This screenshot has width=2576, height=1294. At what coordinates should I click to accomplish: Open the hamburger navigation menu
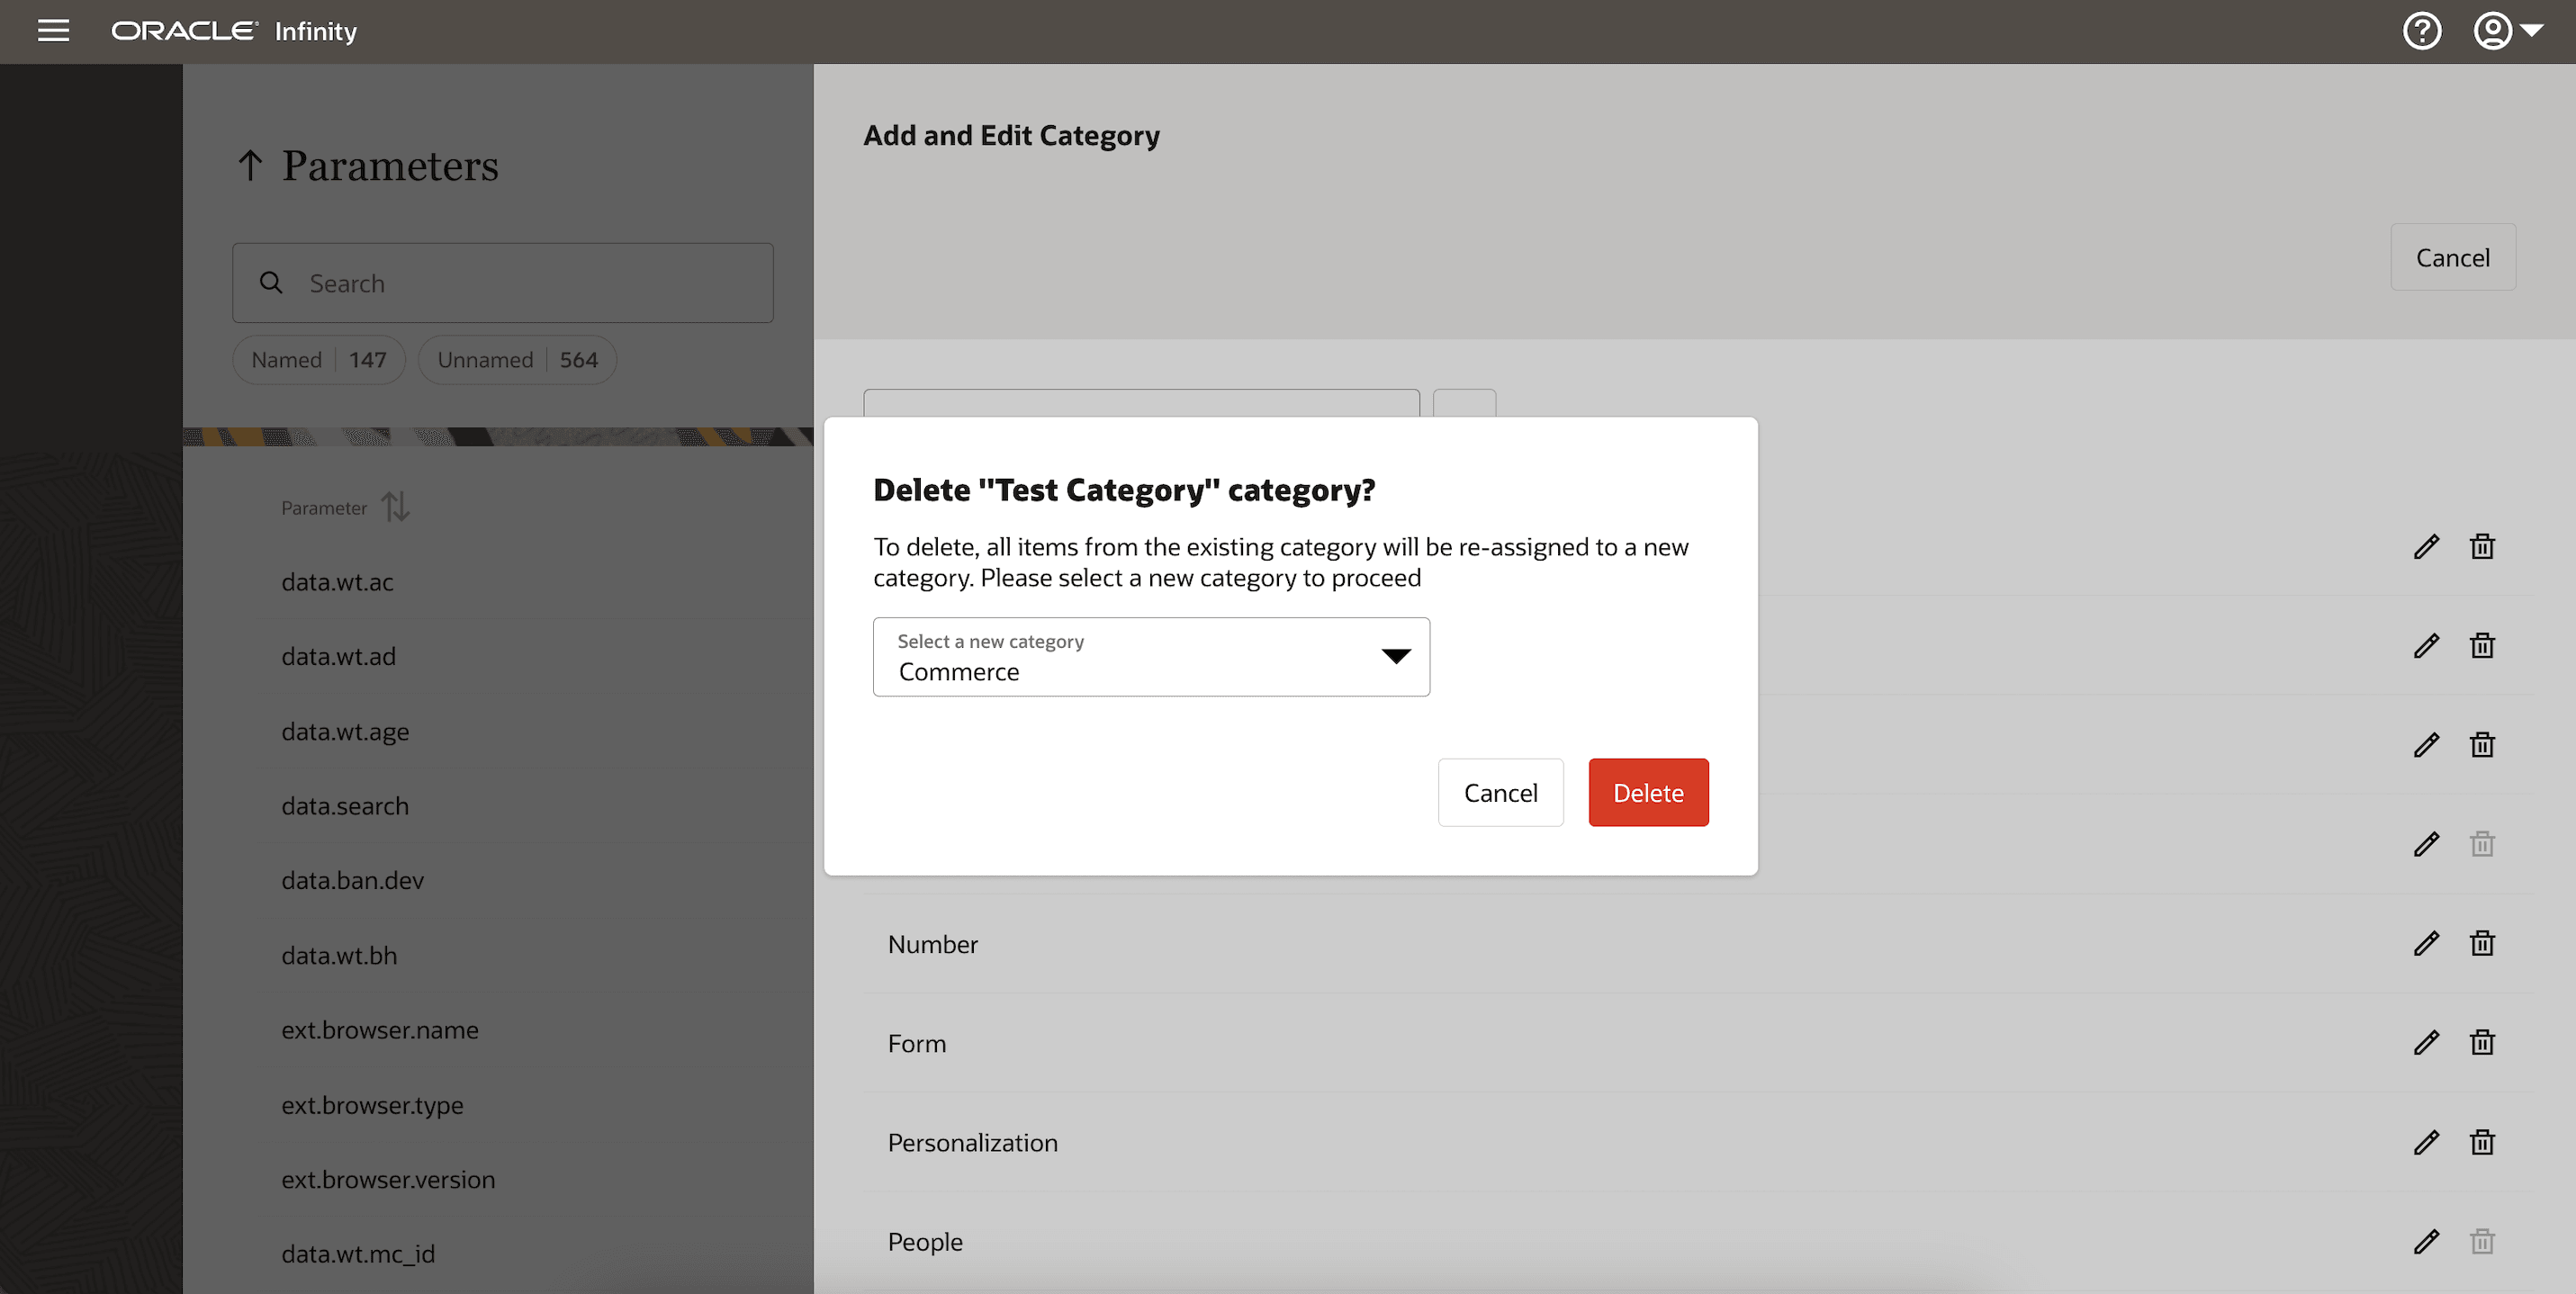pyautogui.click(x=53, y=31)
